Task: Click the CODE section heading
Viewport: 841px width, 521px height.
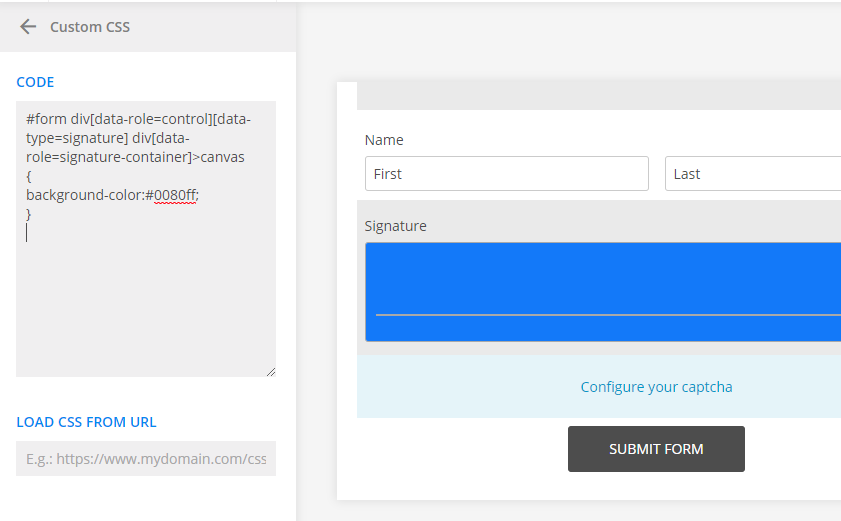Action: coord(35,82)
